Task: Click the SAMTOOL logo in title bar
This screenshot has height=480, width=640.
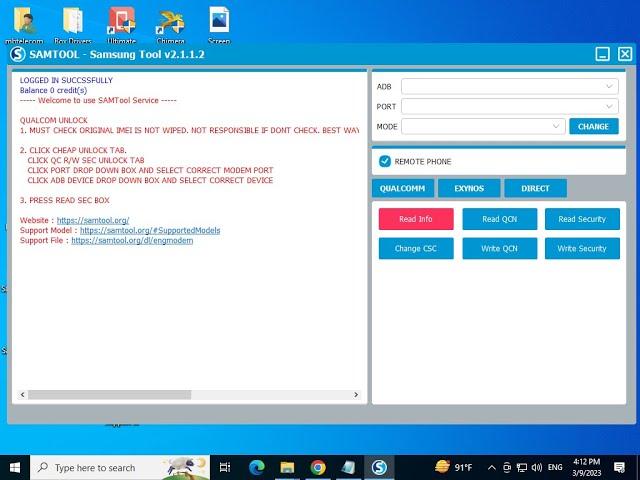Action: pyautogui.click(x=18, y=54)
